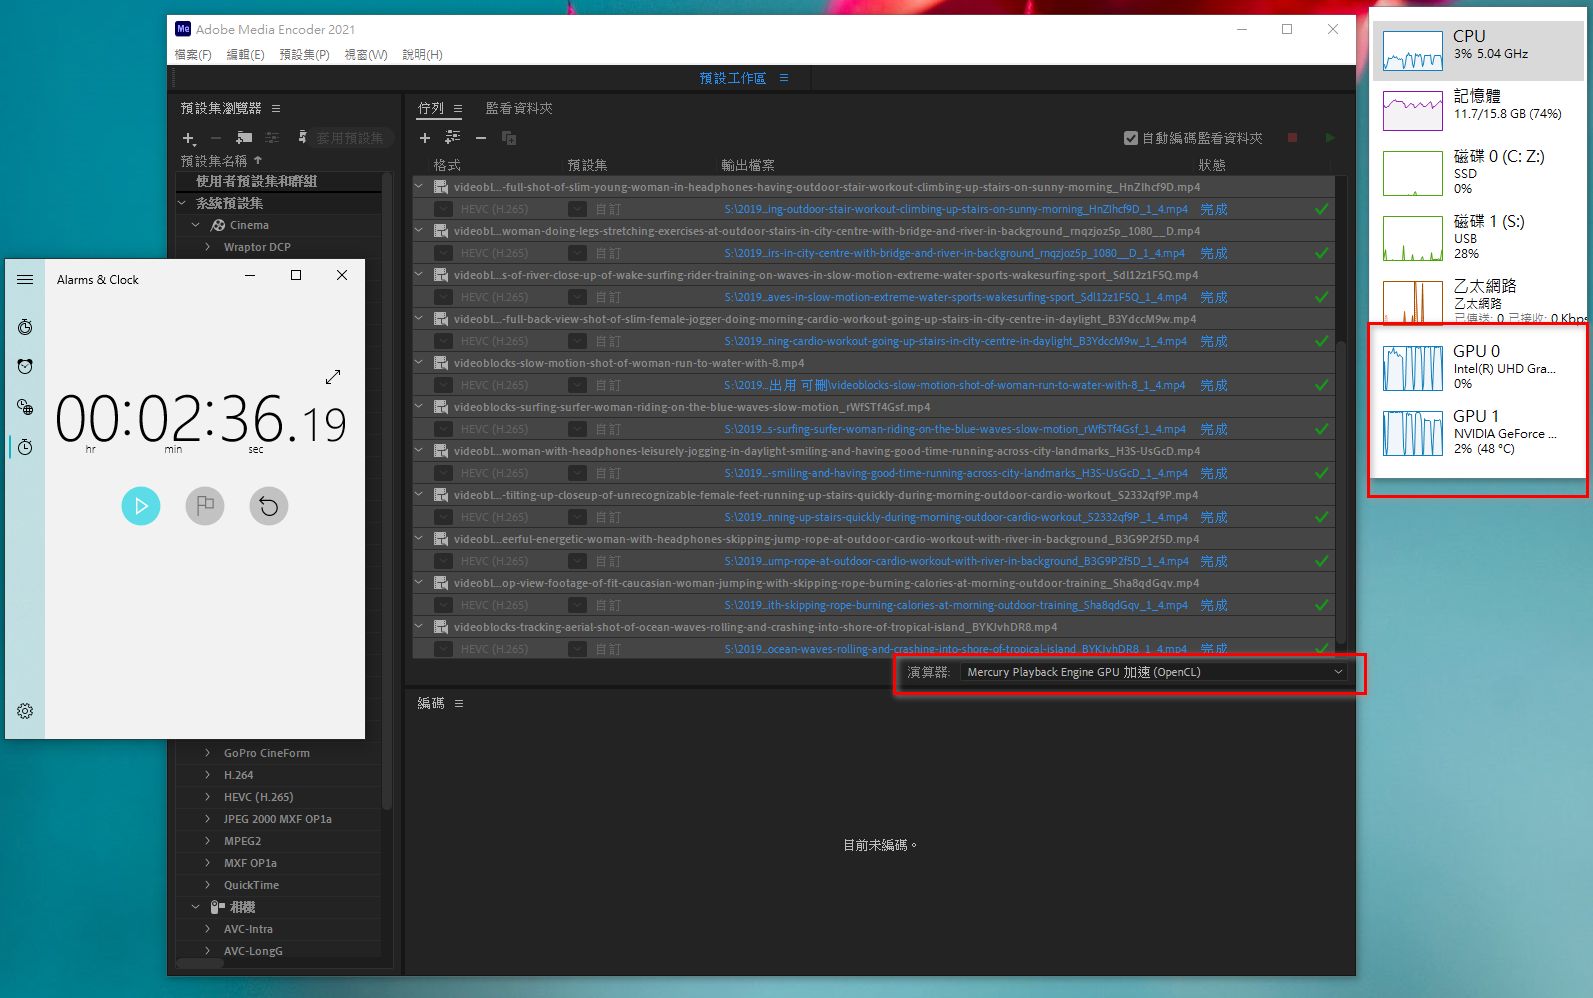The height and width of the screenshot is (998, 1593).
Task: Expand the stopwatch to full view
Action: click(x=333, y=377)
